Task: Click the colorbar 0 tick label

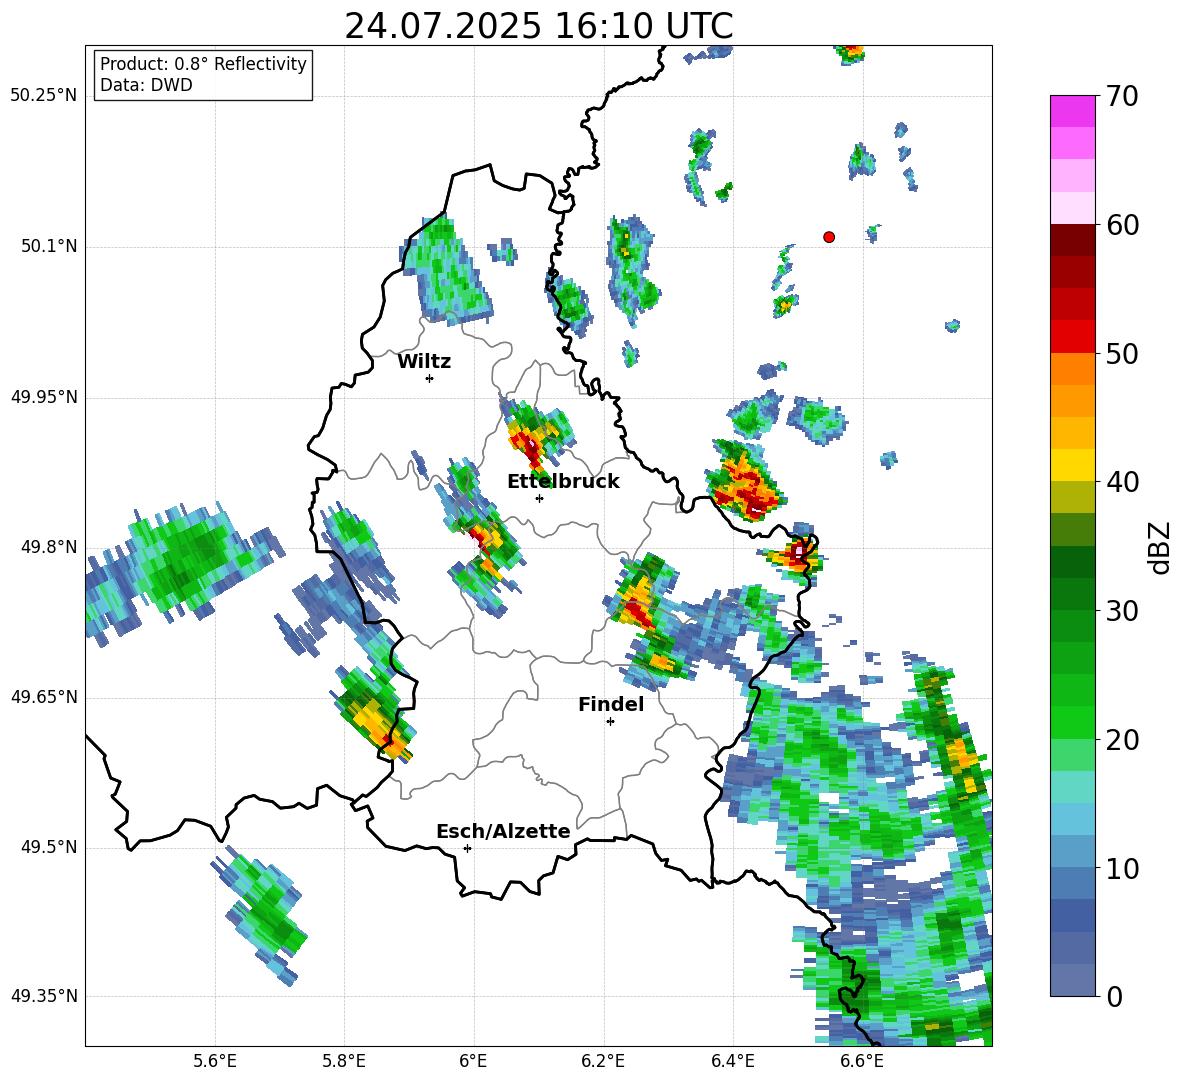Action: 1114,996
